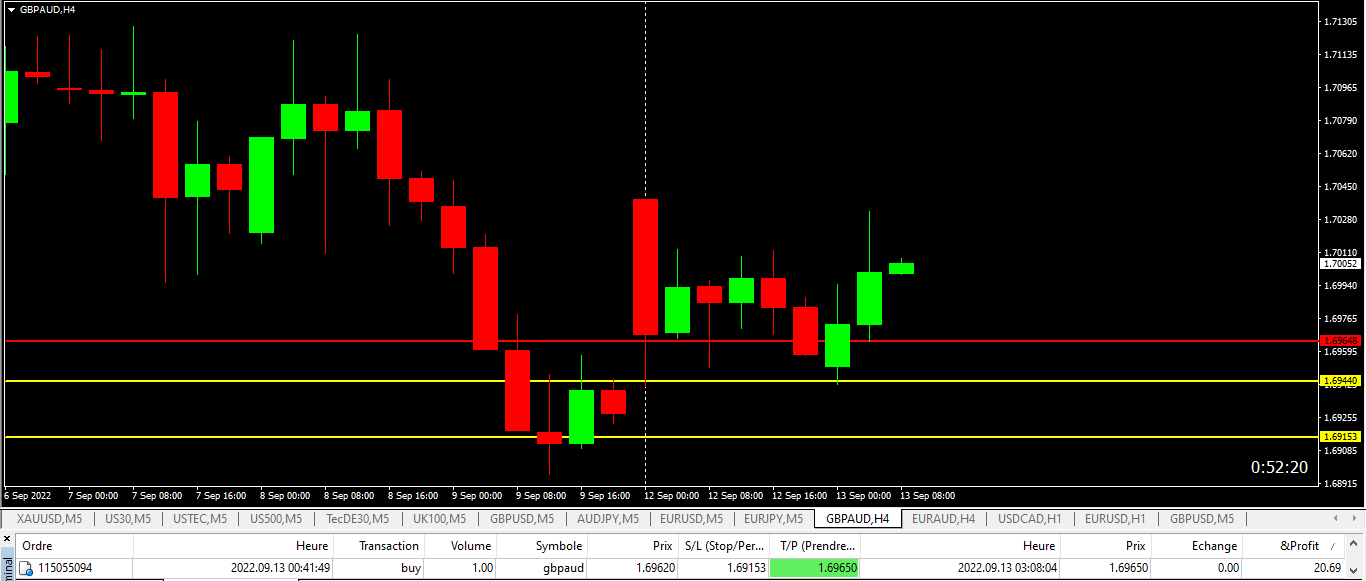The width and height of the screenshot is (1366, 581).
Task: Switch to the XAUUSD,M5 chart tab
Action: 49,519
